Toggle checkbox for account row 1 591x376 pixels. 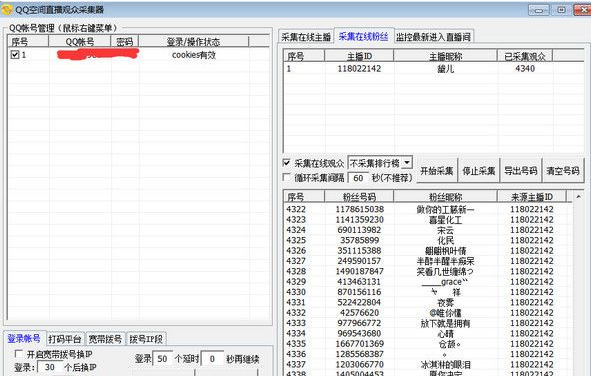pos(15,55)
